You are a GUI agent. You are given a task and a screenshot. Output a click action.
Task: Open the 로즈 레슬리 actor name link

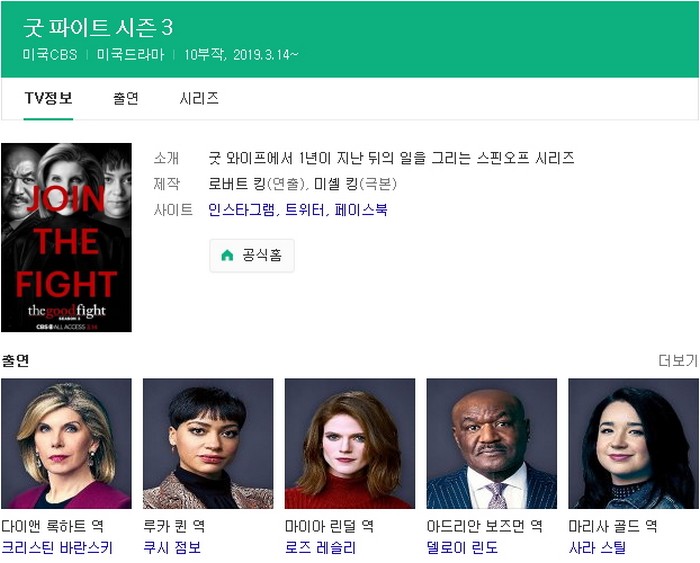[321, 547]
